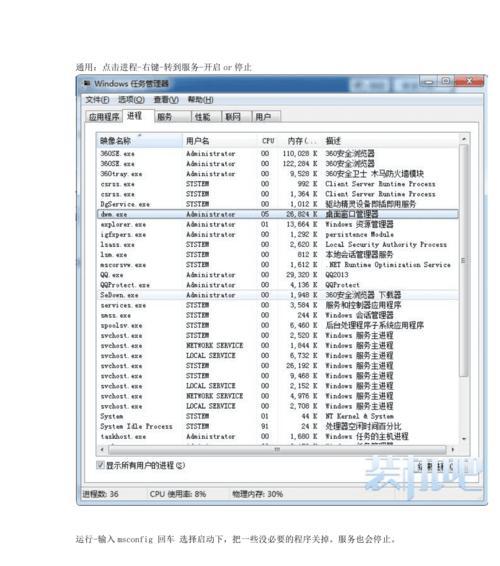Select the igfxpers.exe process row
The height and width of the screenshot is (566, 500).
point(278,234)
